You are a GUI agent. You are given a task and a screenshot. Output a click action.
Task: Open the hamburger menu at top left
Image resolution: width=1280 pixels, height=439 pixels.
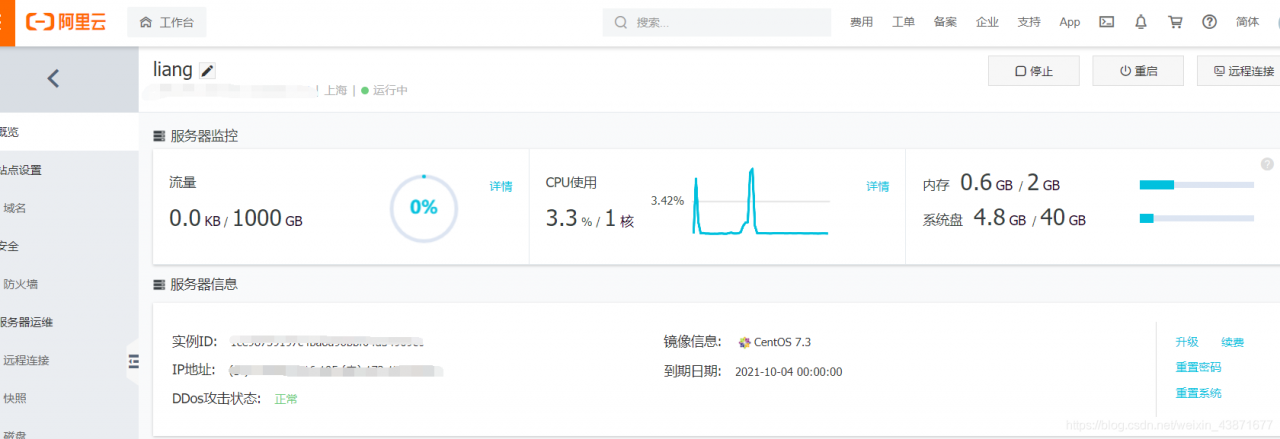coord(7,22)
